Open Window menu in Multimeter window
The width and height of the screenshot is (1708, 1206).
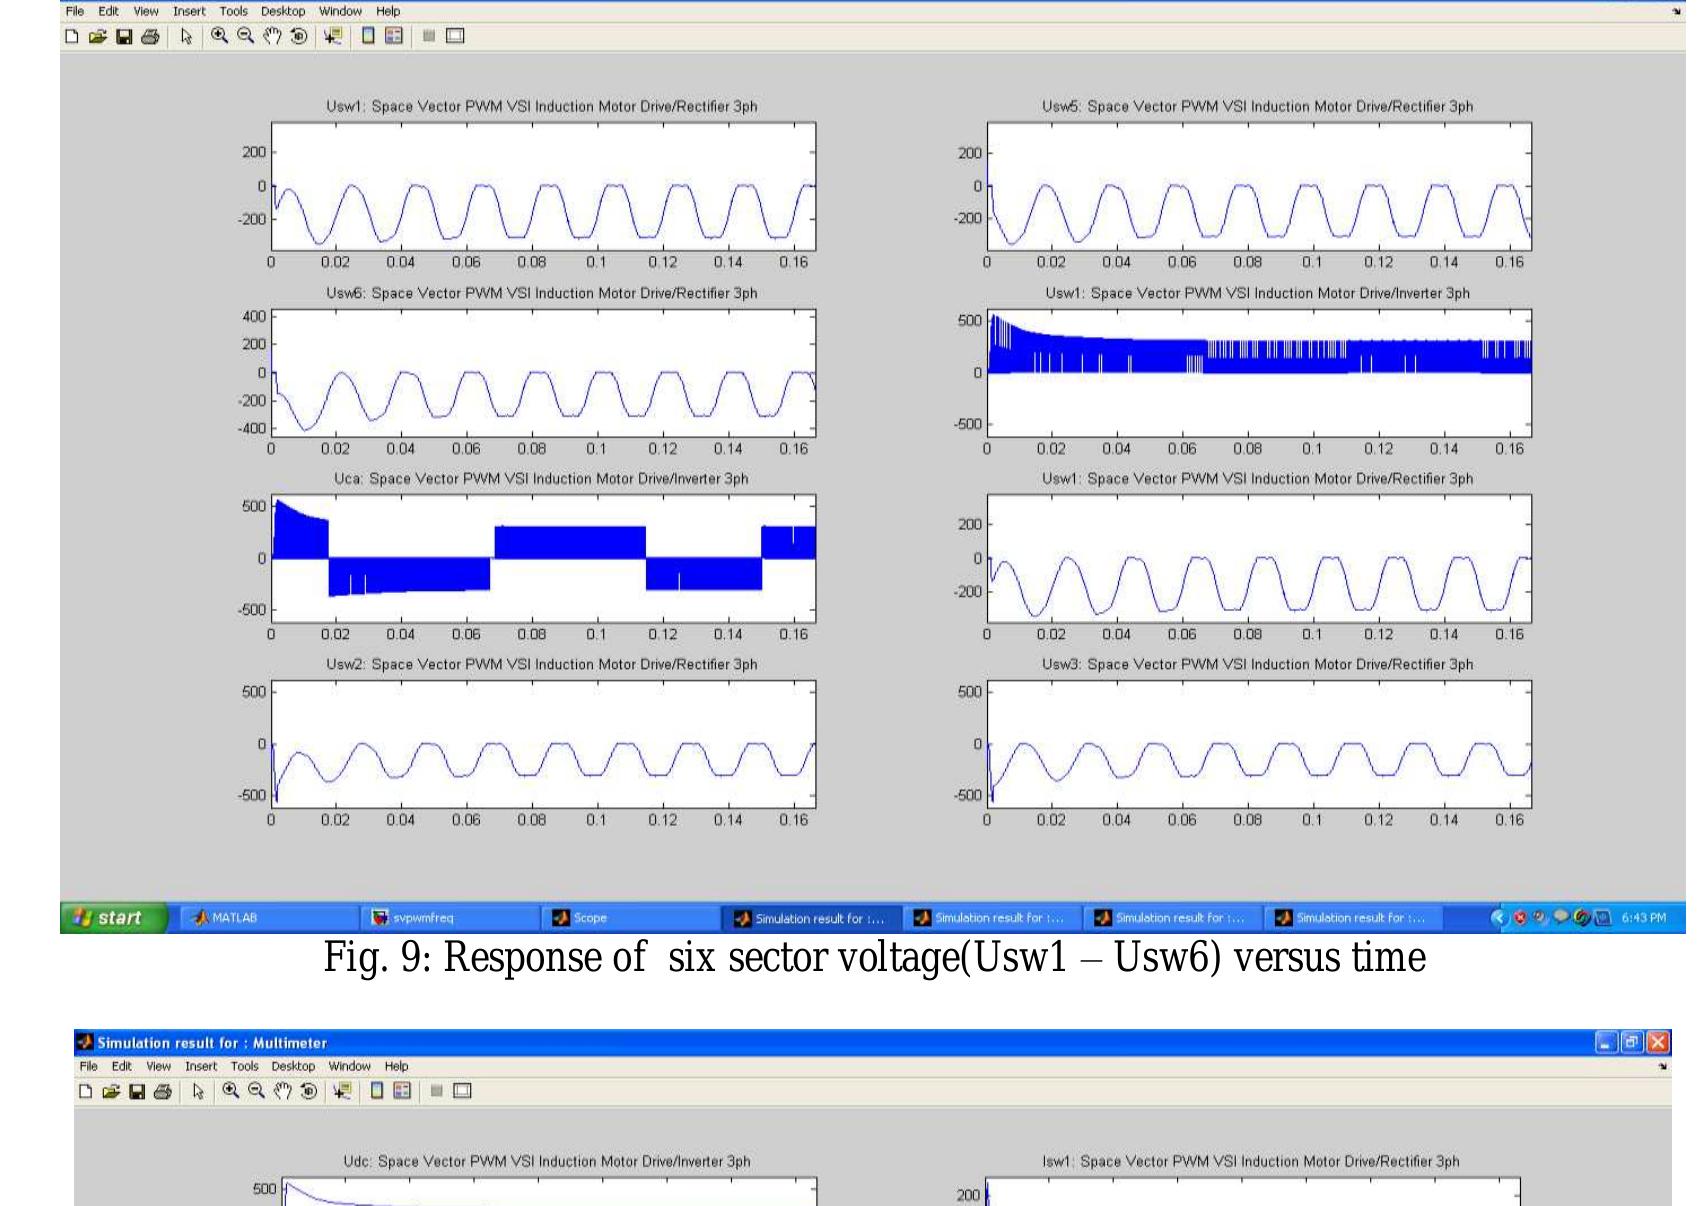point(350,1067)
